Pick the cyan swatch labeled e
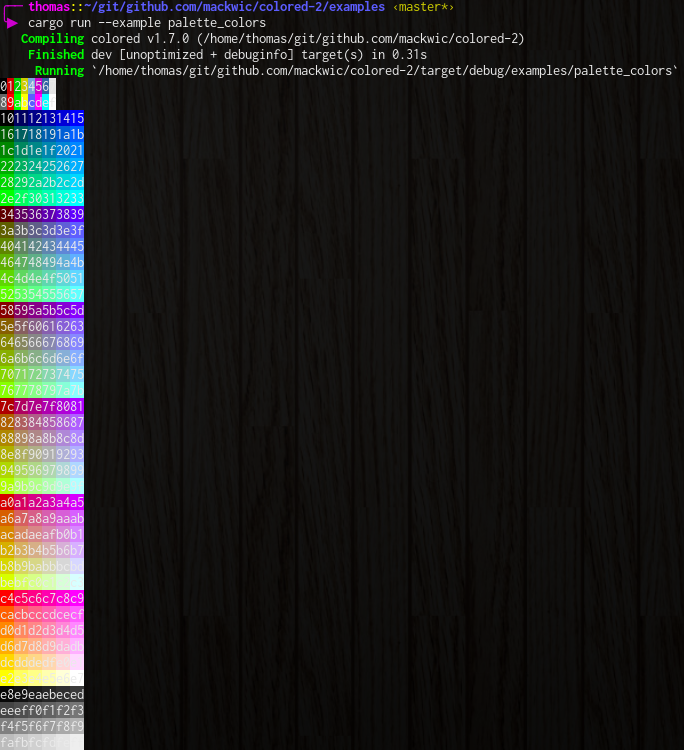The width and height of the screenshot is (684, 750). pyautogui.click(x=45, y=102)
